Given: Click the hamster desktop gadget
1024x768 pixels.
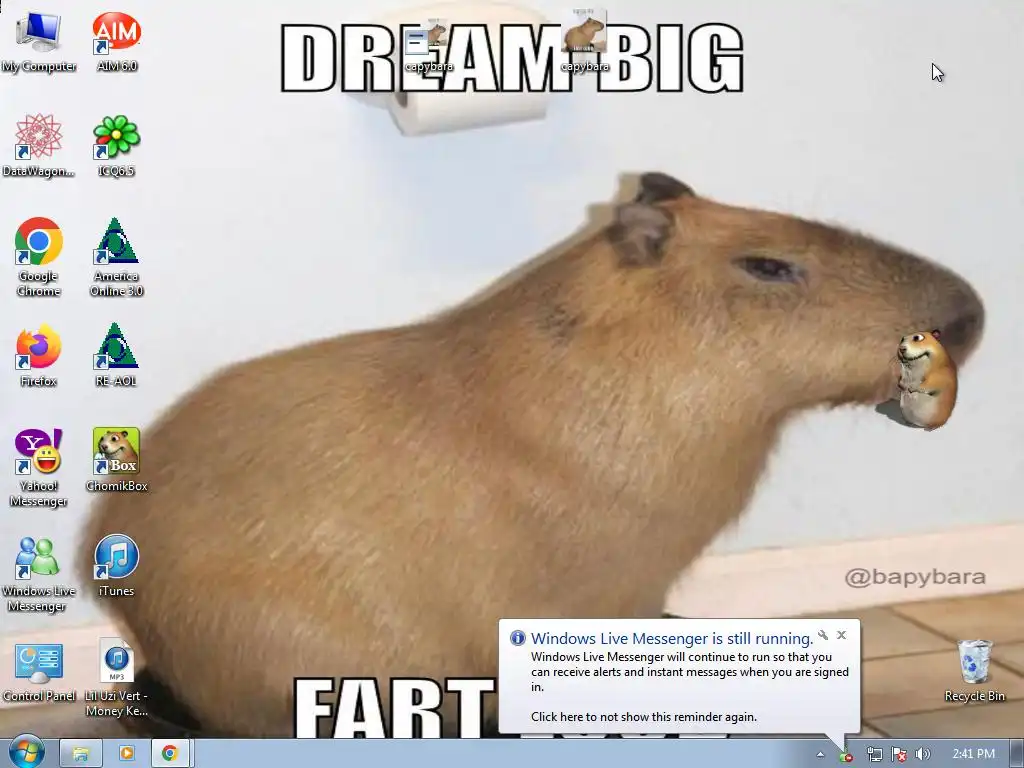Looking at the screenshot, I should click(926, 380).
